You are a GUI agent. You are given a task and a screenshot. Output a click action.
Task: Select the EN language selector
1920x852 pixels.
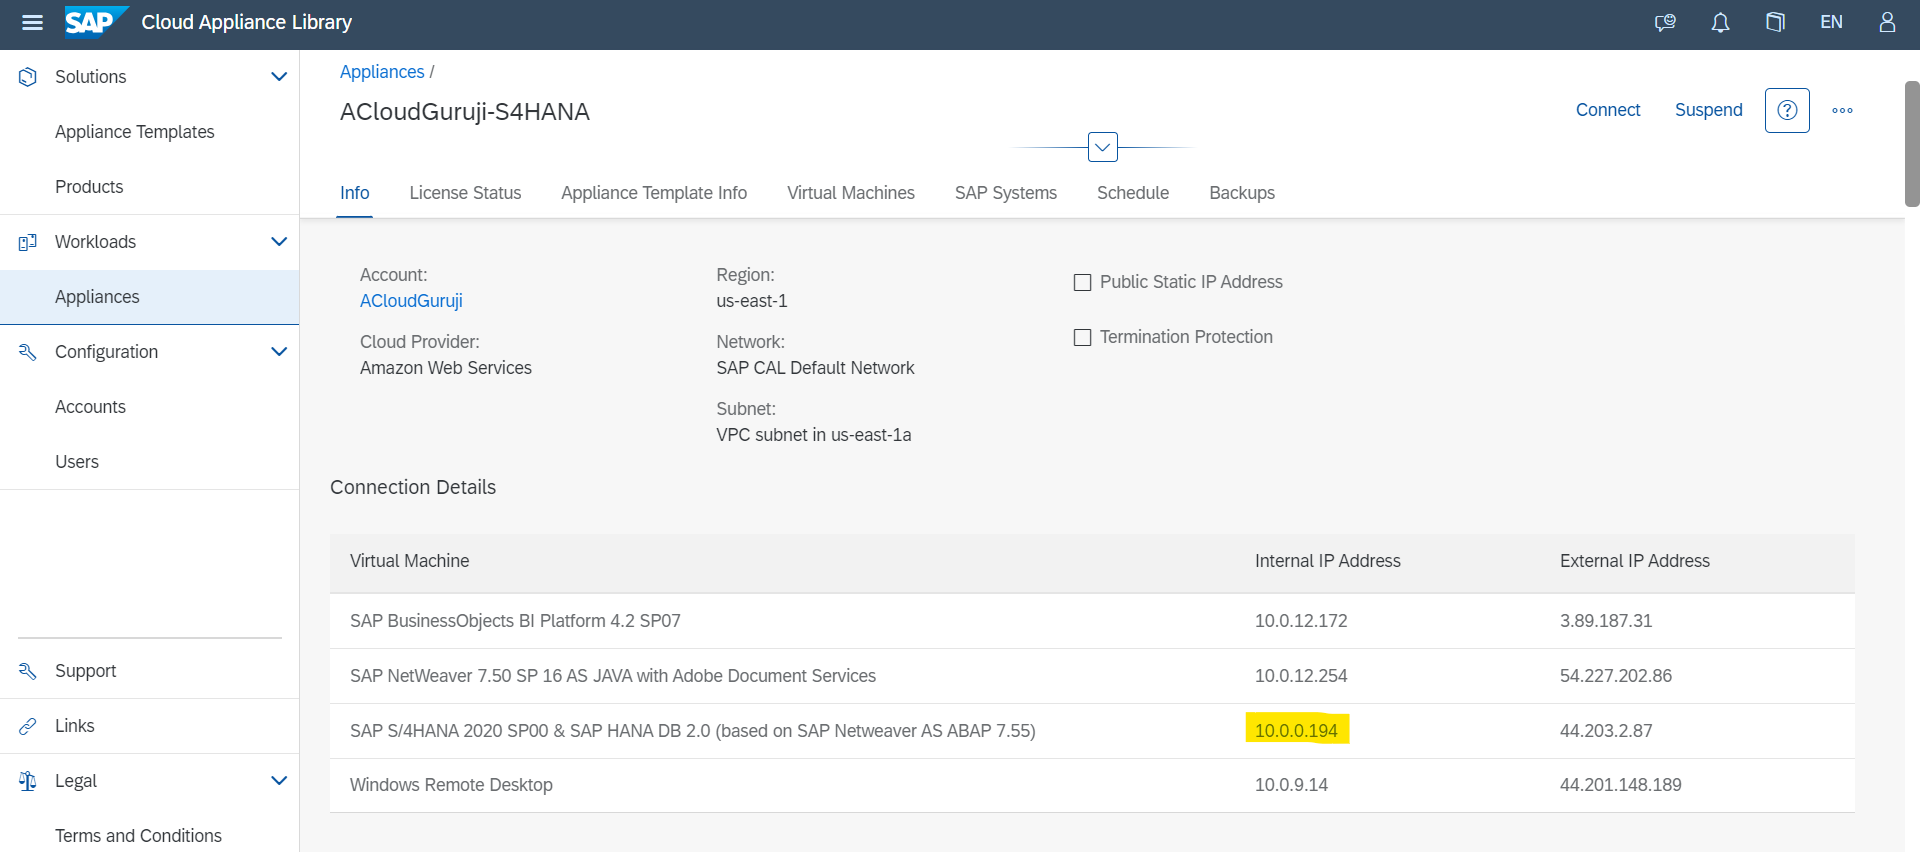tap(1831, 22)
